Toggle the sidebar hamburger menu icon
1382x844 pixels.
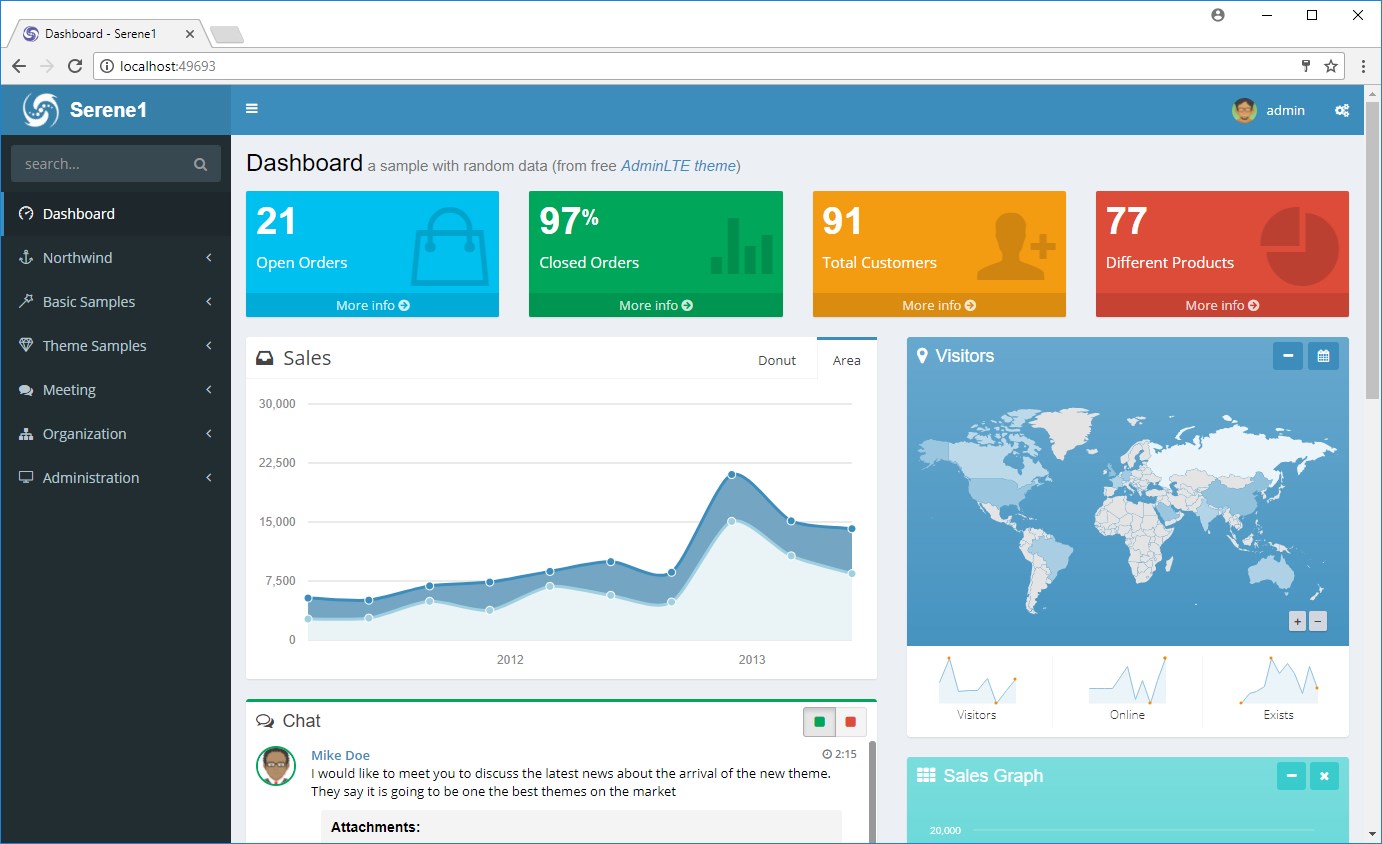[x=252, y=109]
